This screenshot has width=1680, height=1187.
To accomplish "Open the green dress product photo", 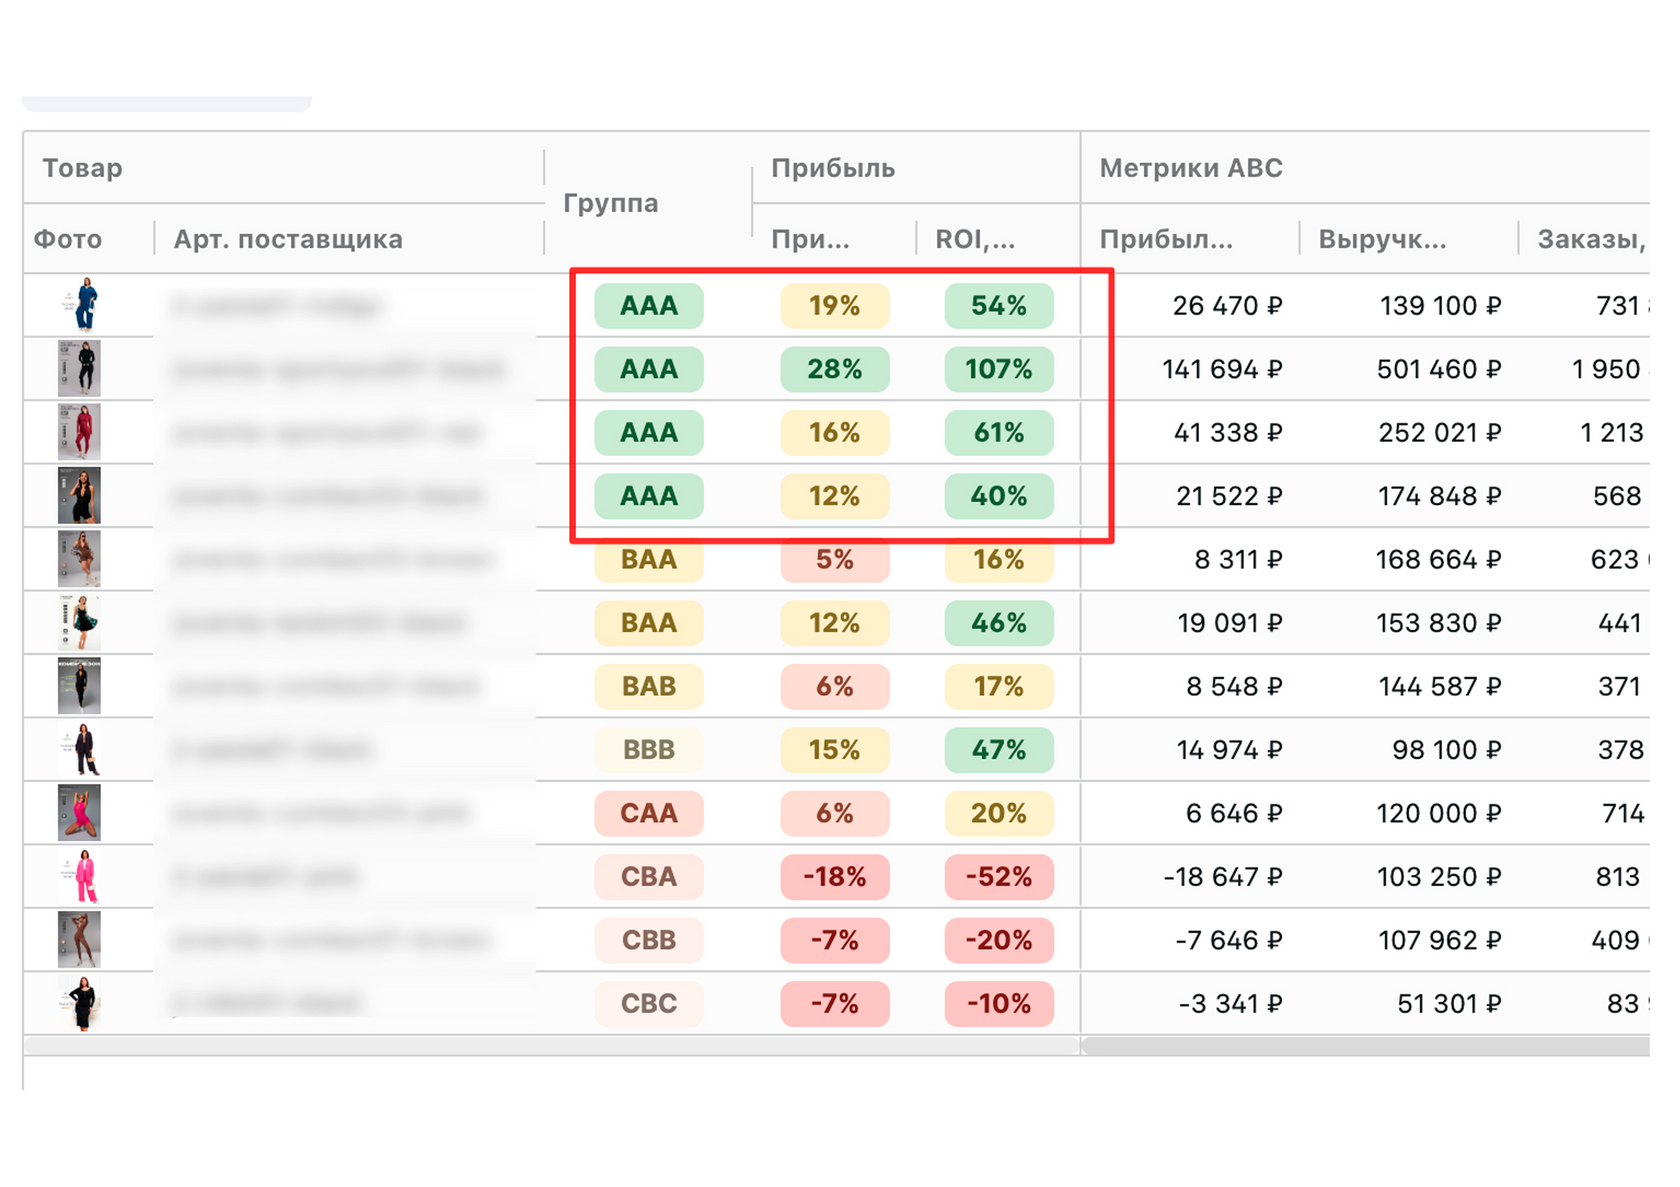I will [x=80, y=622].
